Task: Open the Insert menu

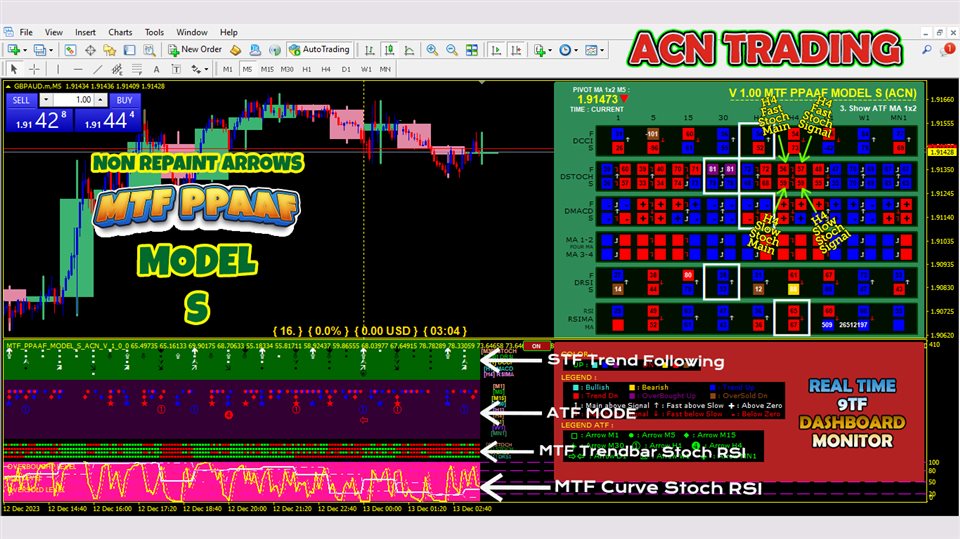Action: [85, 32]
